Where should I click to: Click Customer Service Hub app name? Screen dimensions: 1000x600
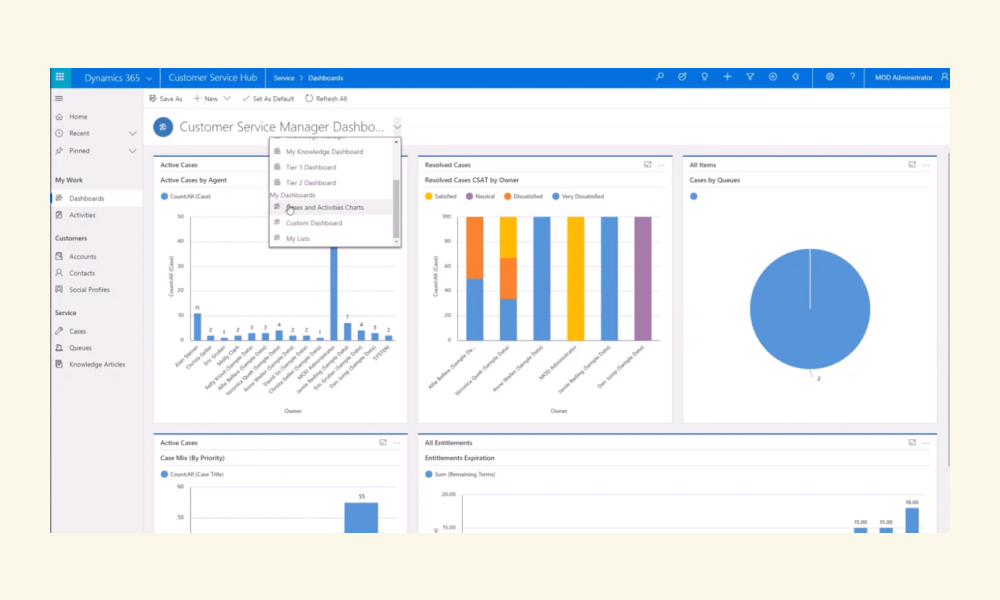click(212, 78)
